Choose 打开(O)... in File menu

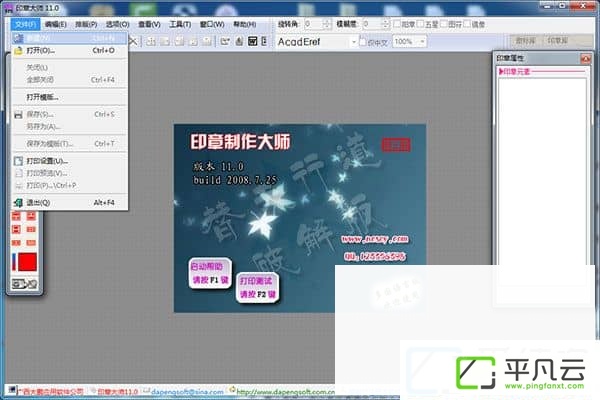coord(69,51)
